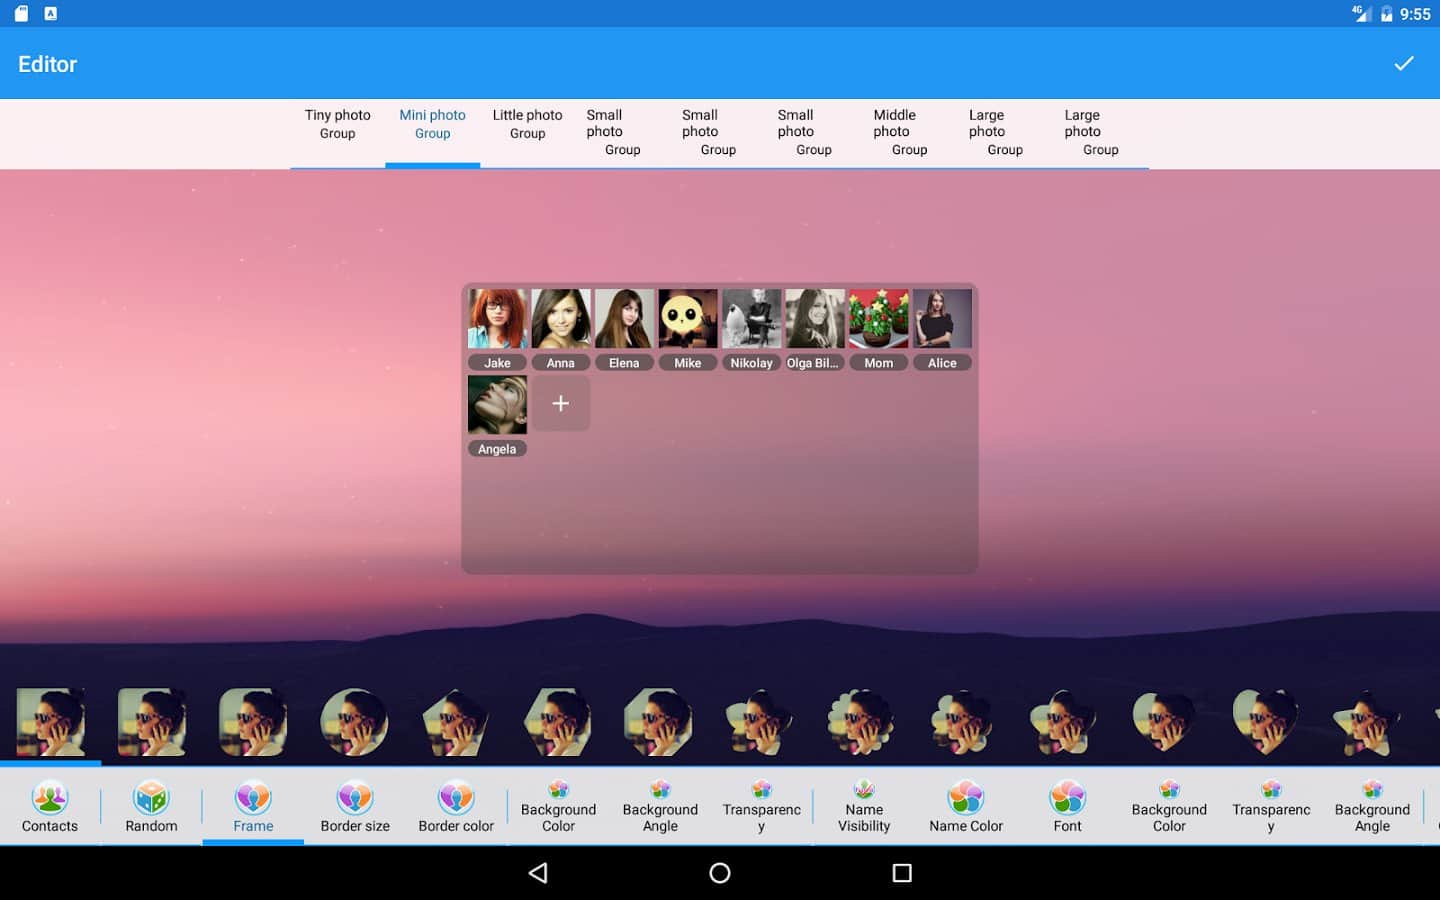Image resolution: width=1440 pixels, height=900 pixels.
Task: Confirm edits with the checkmark icon
Action: 1403,64
